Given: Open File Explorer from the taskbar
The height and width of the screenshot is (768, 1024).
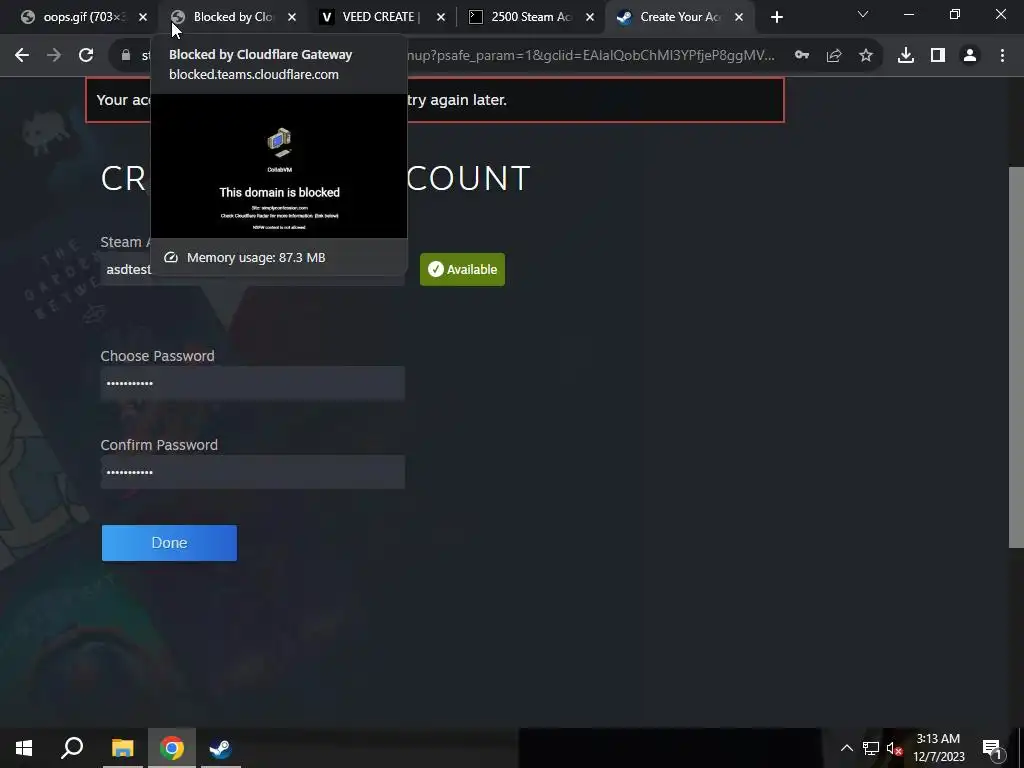Looking at the screenshot, I should (122, 748).
